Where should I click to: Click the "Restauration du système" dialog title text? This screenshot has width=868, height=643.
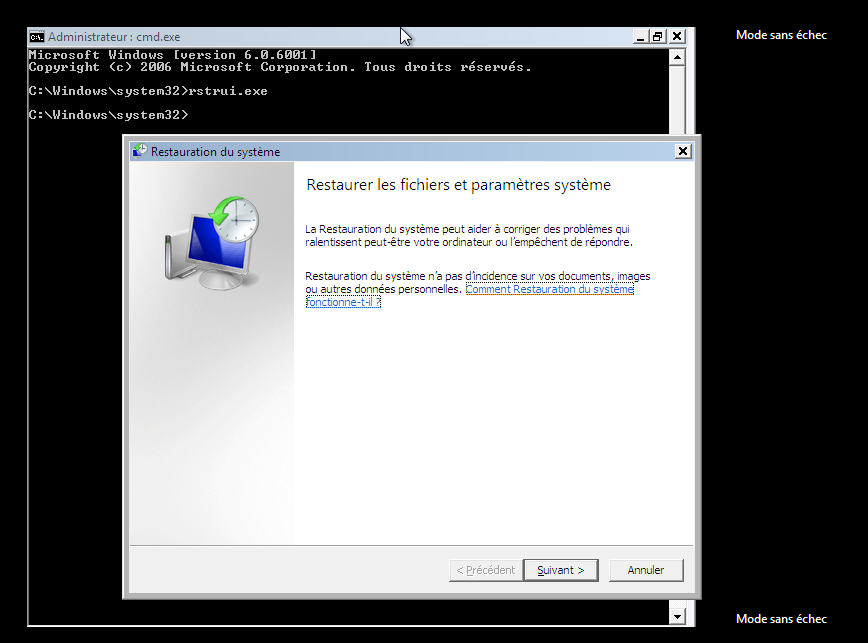coord(215,152)
